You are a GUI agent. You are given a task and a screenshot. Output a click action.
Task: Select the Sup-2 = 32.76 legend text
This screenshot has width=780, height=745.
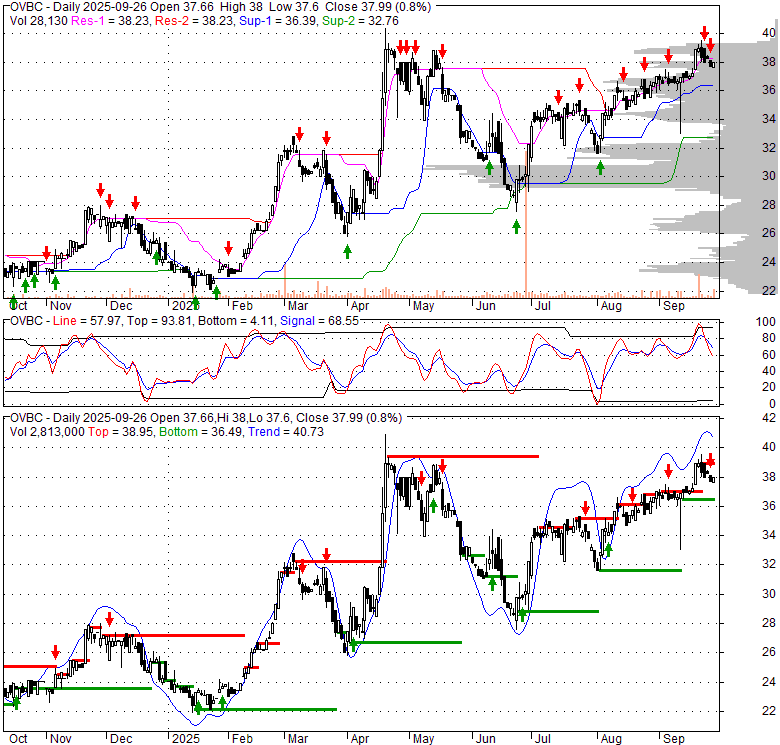[x=361, y=21]
